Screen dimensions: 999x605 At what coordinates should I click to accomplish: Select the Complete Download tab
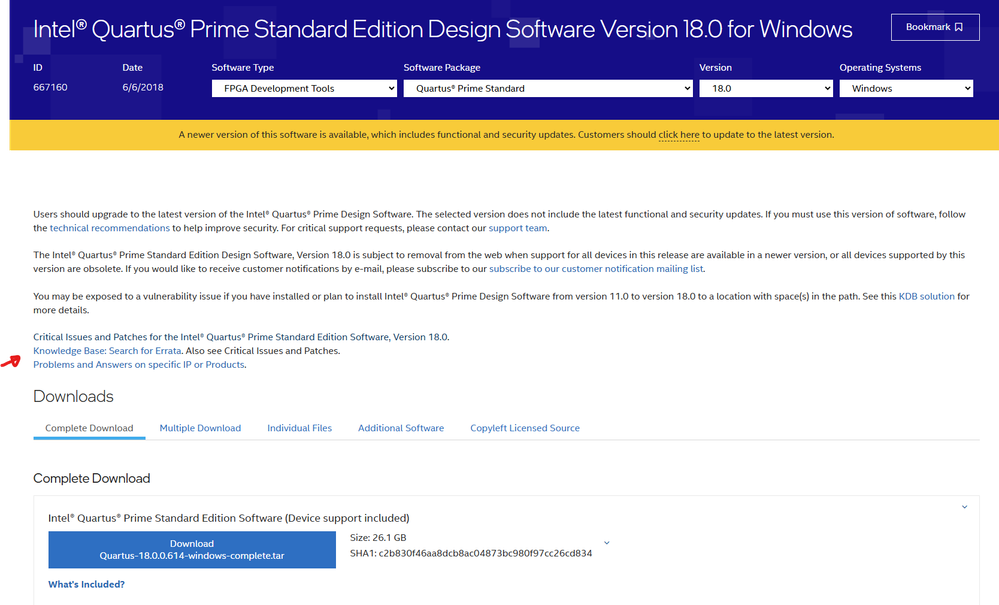point(89,428)
